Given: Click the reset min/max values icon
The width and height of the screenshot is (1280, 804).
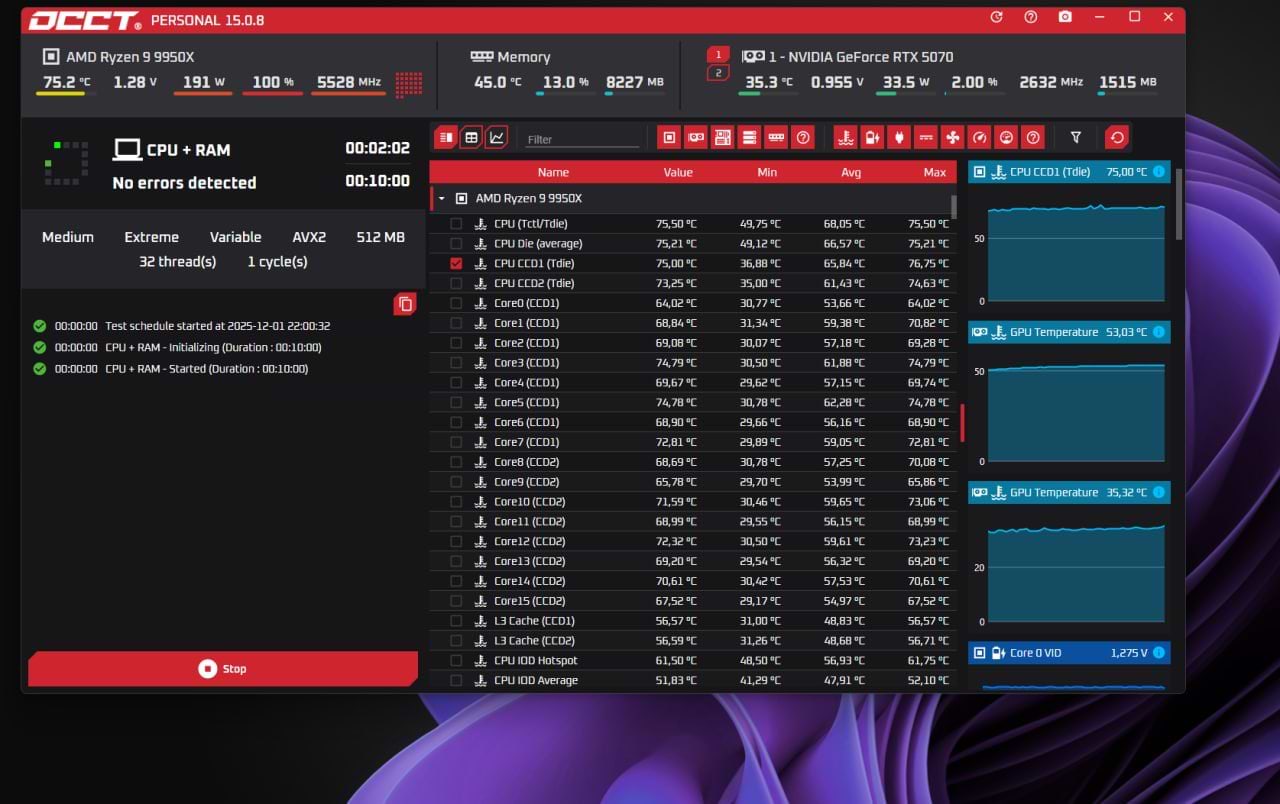Looking at the screenshot, I should point(1117,138).
